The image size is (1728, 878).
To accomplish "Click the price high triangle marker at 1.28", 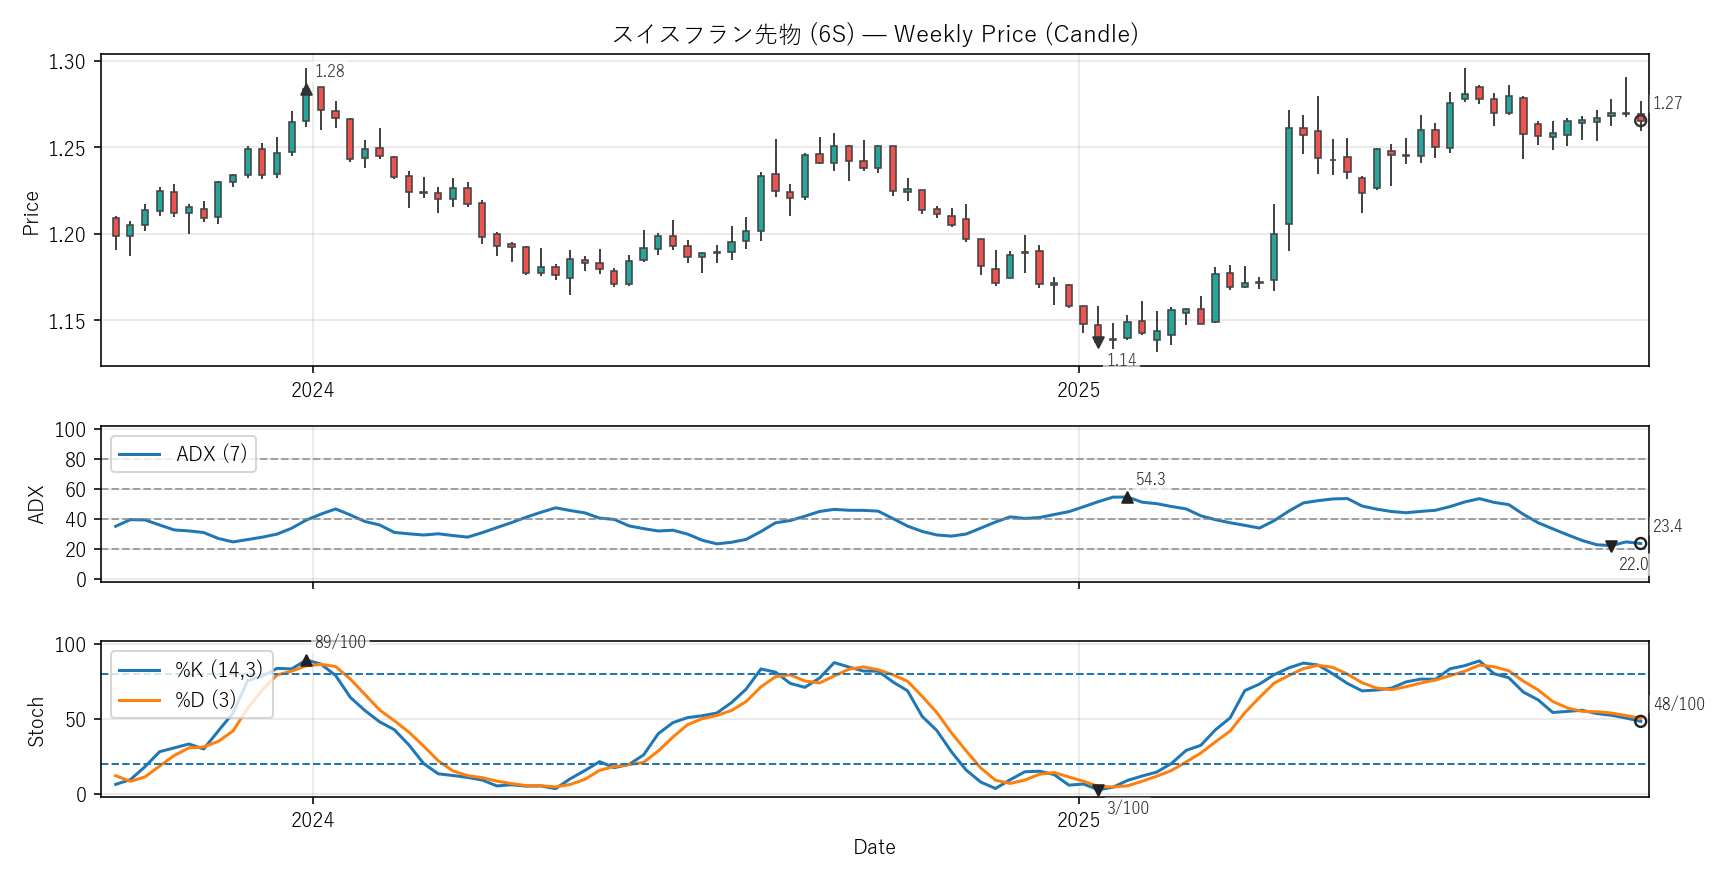I will point(306,90).
